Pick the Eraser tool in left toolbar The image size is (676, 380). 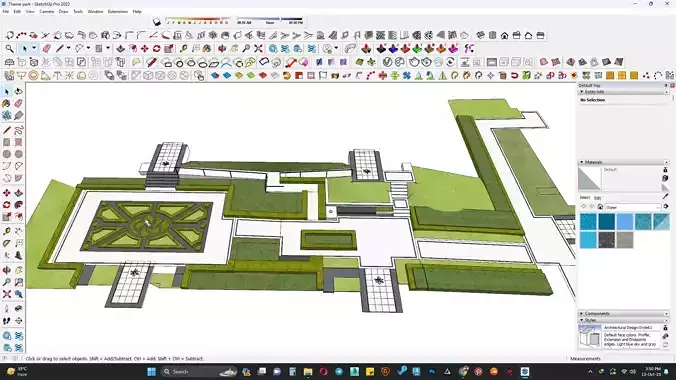pos(18,104)
